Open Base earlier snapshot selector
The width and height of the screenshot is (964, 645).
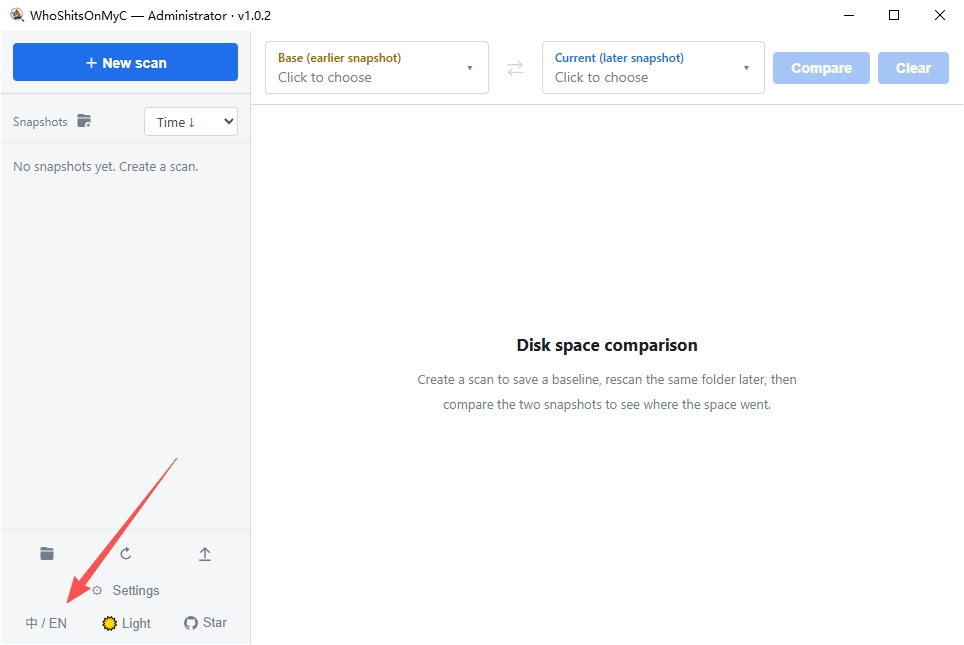tap(377, 68)
